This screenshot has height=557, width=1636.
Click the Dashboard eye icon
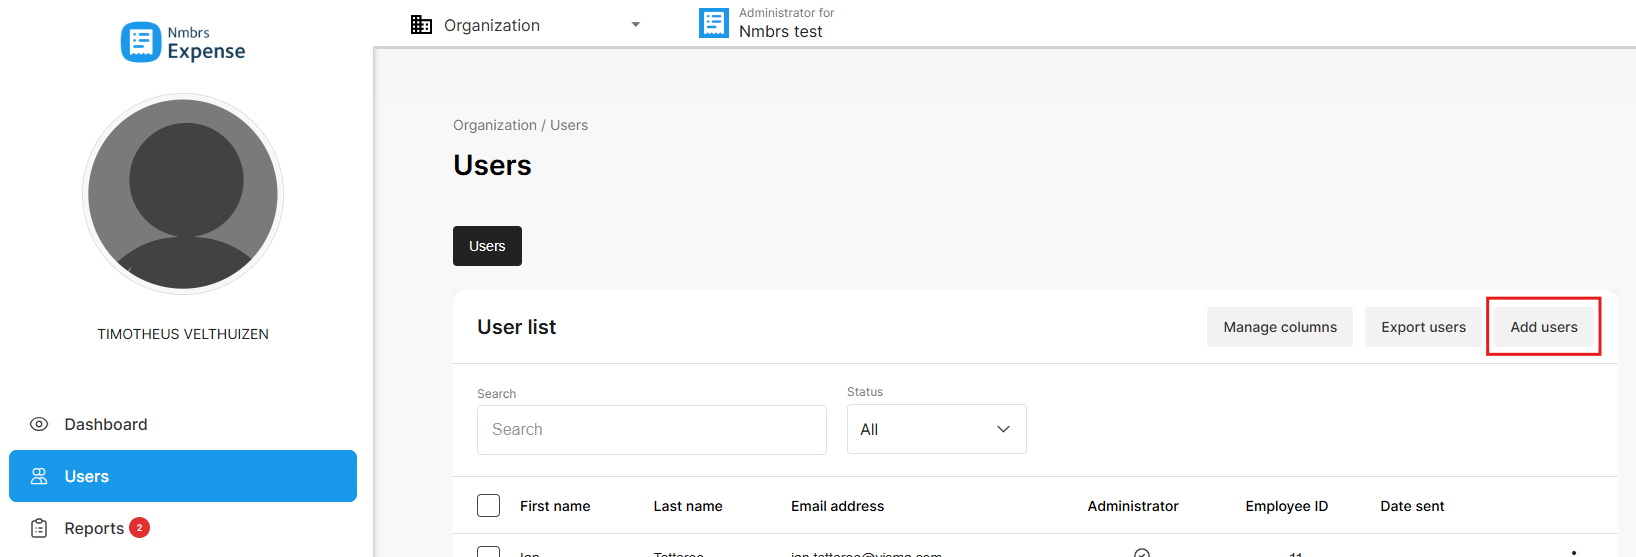pos(39,424)
